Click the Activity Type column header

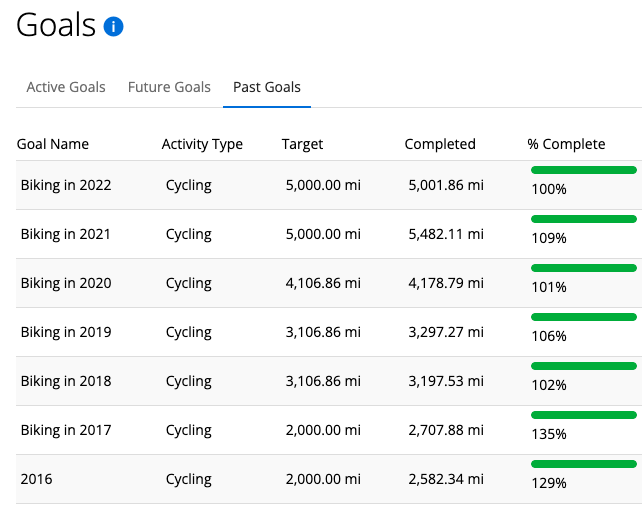(202, 144)
